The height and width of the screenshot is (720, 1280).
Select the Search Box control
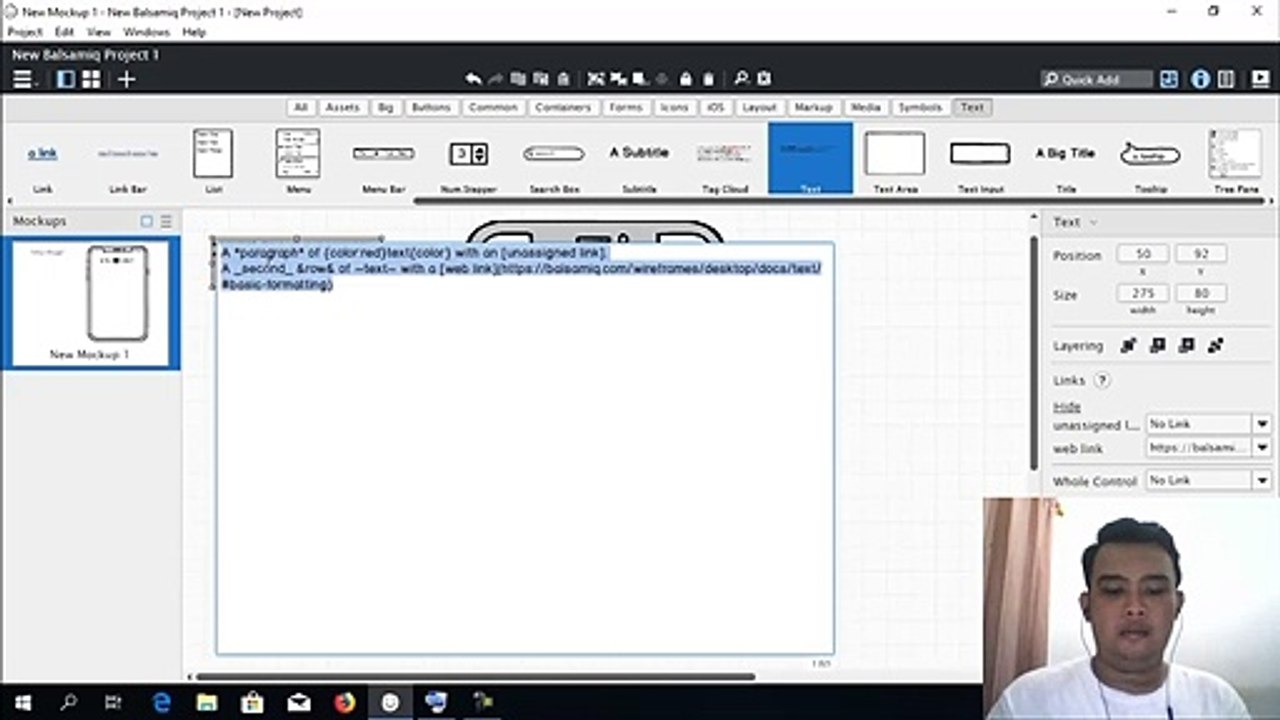click(554, 160)
